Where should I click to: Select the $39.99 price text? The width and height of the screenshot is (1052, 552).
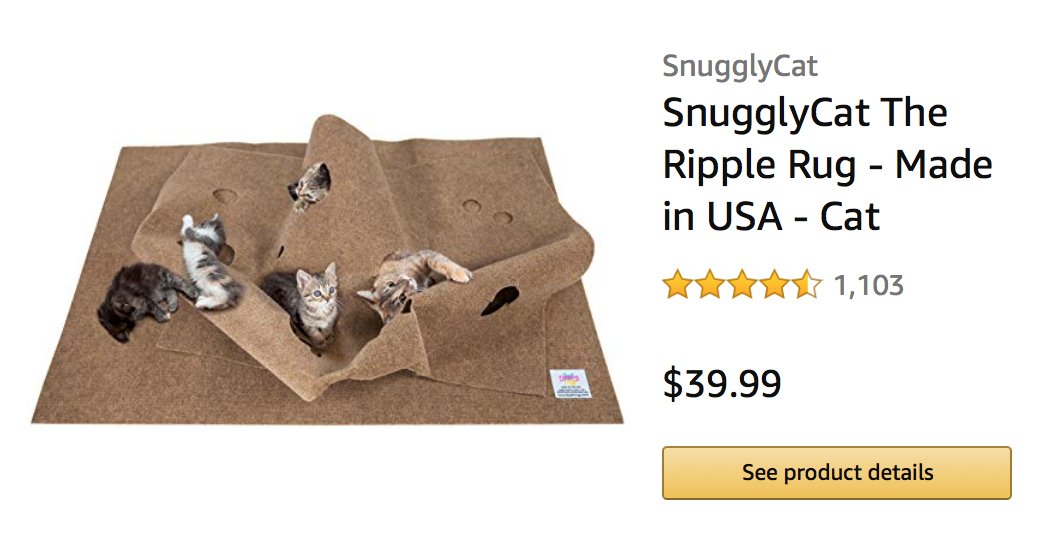tap(722, 384)
